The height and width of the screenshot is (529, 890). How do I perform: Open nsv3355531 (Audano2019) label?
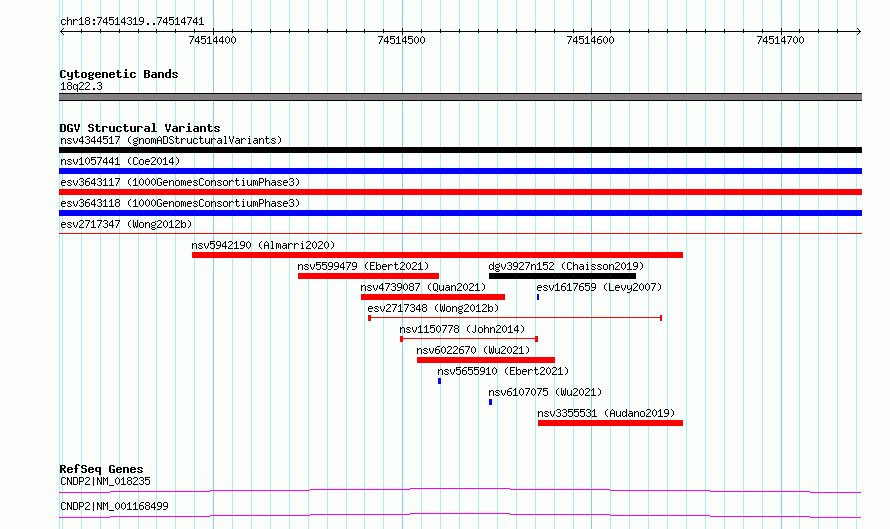pyautogui.click(x=606, y=413)
